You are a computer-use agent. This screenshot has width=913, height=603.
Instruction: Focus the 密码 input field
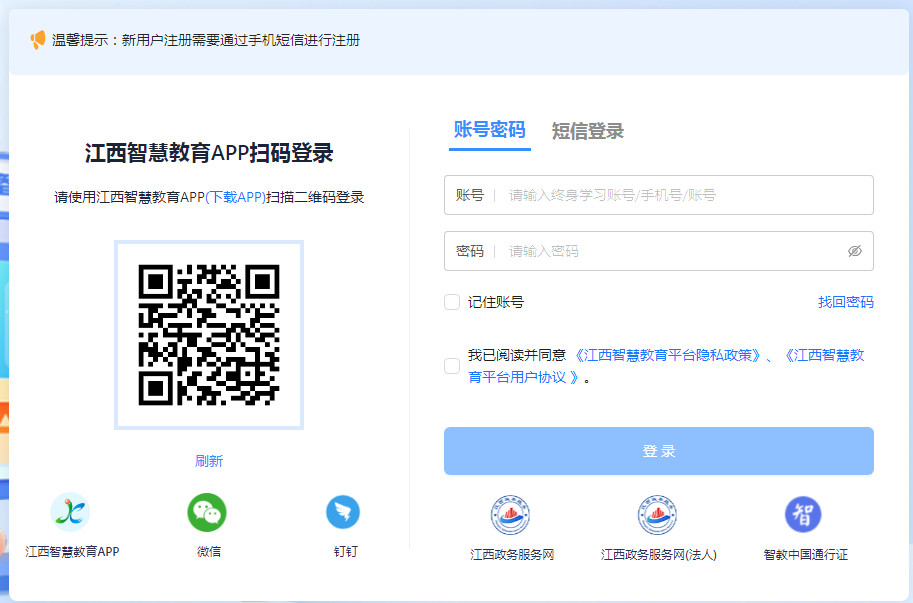(670, 251)
